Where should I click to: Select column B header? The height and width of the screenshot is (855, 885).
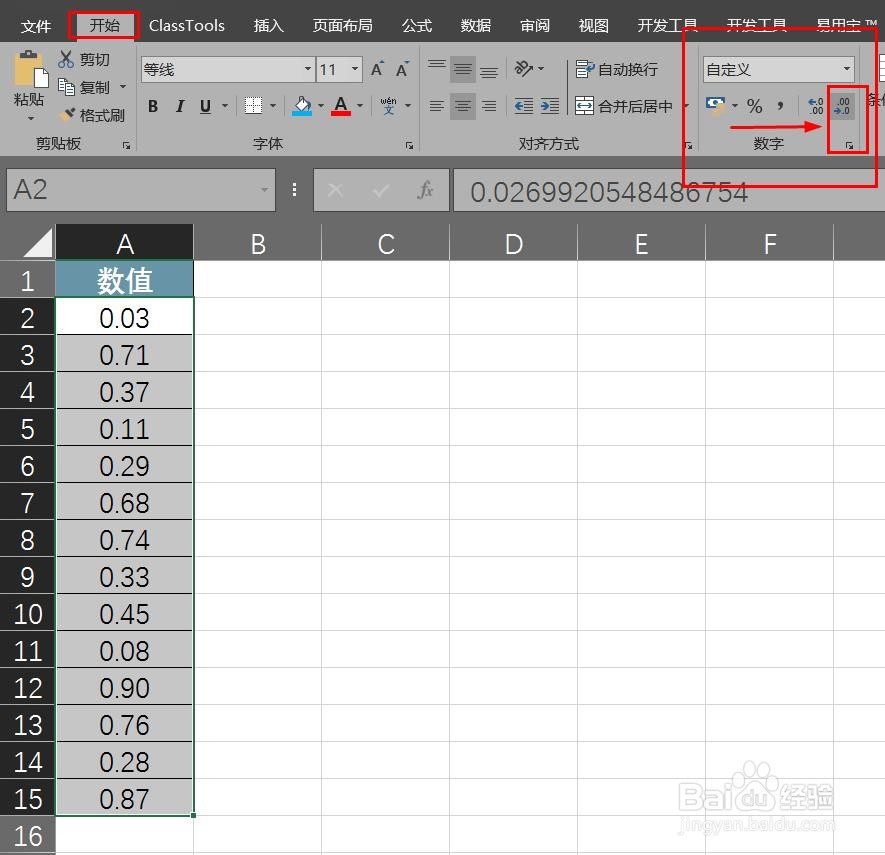pyautogui.click(x=258, y=243)
